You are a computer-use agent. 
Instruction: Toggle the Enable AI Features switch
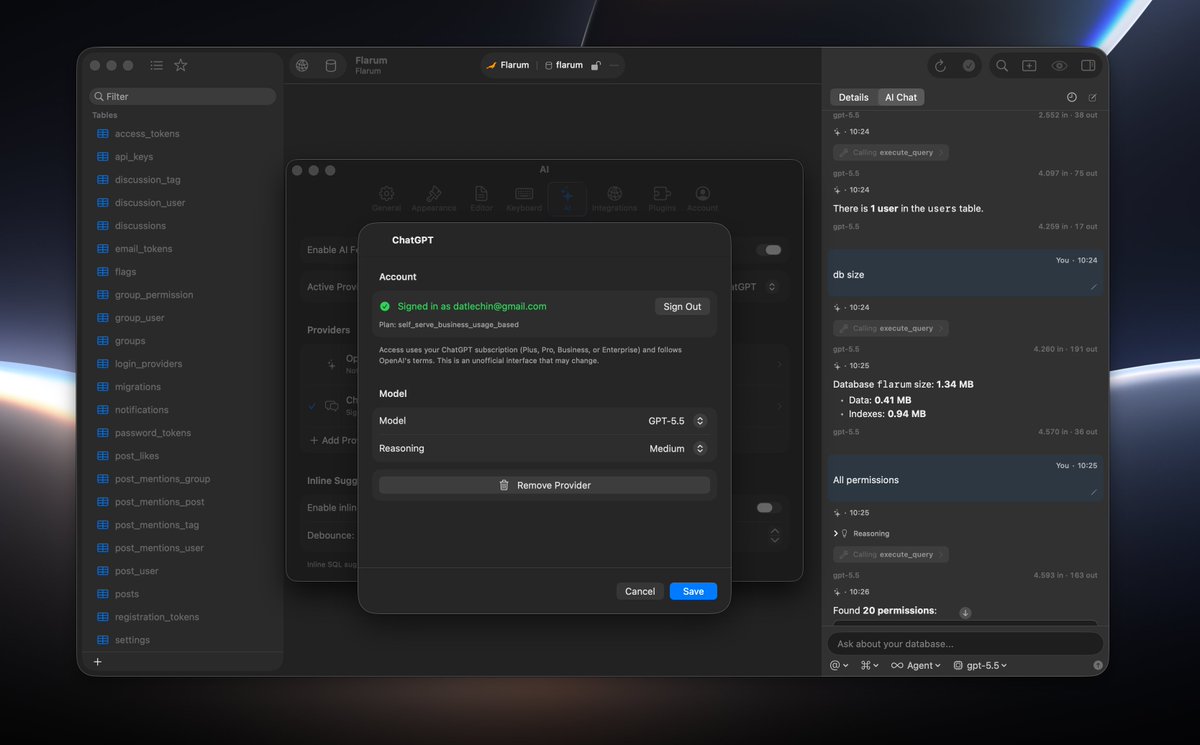pyautogui.click(x=769, y=250)
